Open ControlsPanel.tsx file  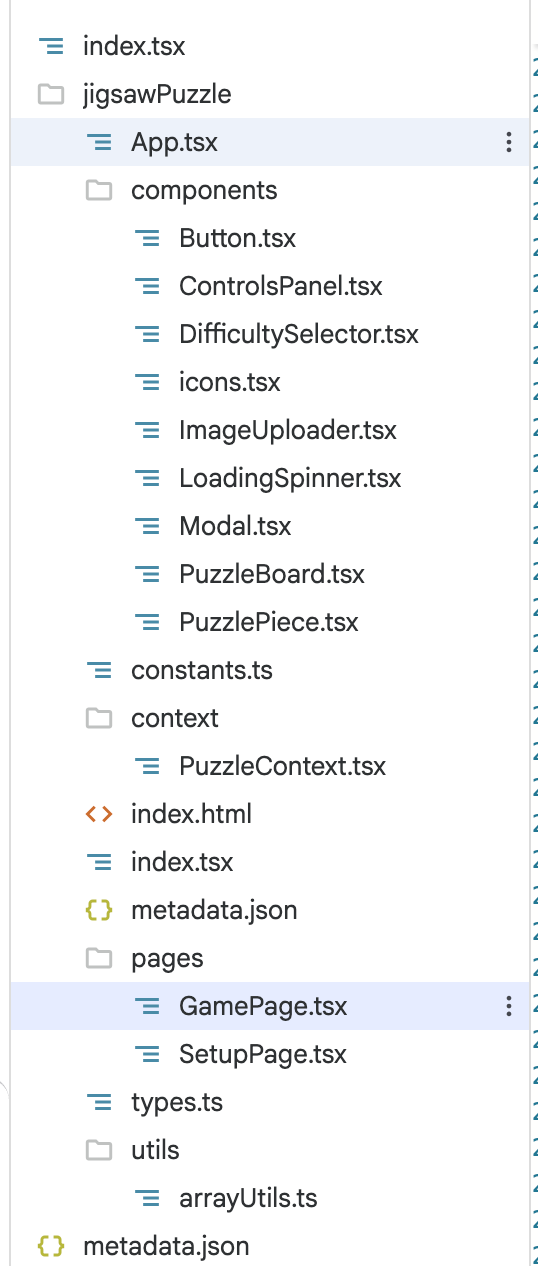click(281, 286)
